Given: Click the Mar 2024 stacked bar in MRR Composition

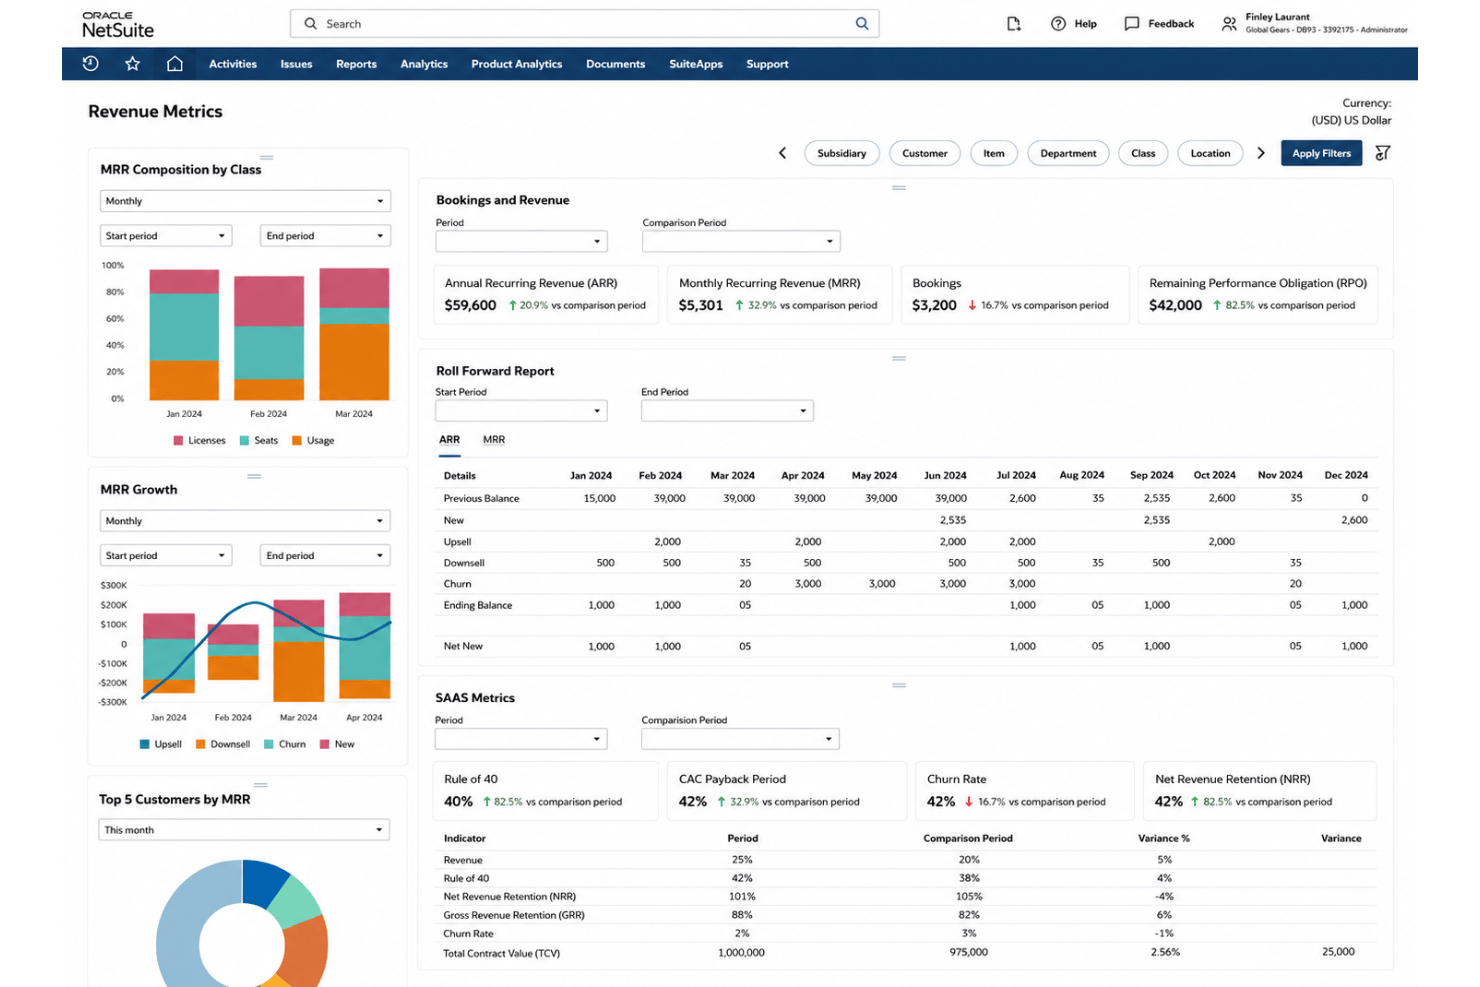Looking at the screenshot, I should (354, 334).
